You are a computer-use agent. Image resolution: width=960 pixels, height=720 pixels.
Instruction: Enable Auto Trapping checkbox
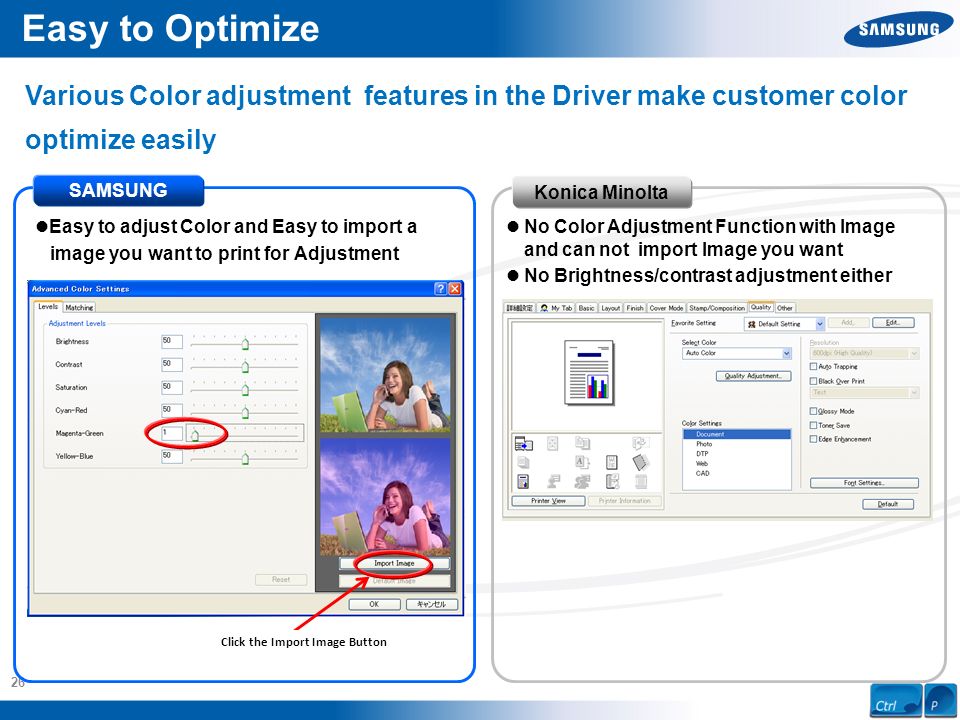tap(813, 366)
